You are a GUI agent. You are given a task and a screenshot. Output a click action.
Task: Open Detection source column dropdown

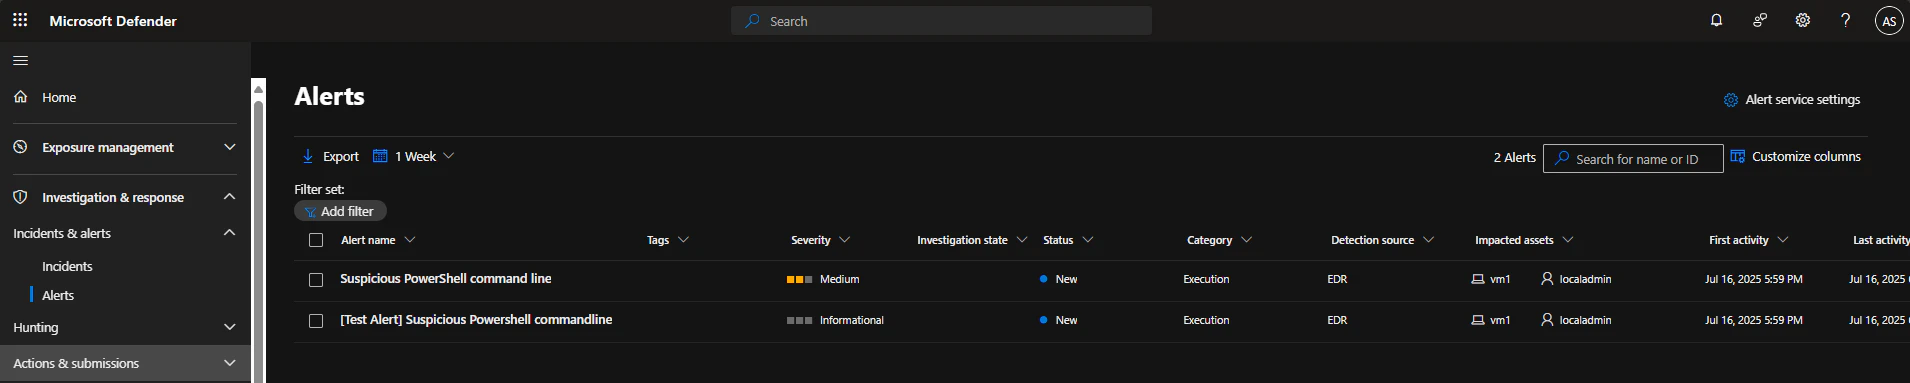[1429, 240]
